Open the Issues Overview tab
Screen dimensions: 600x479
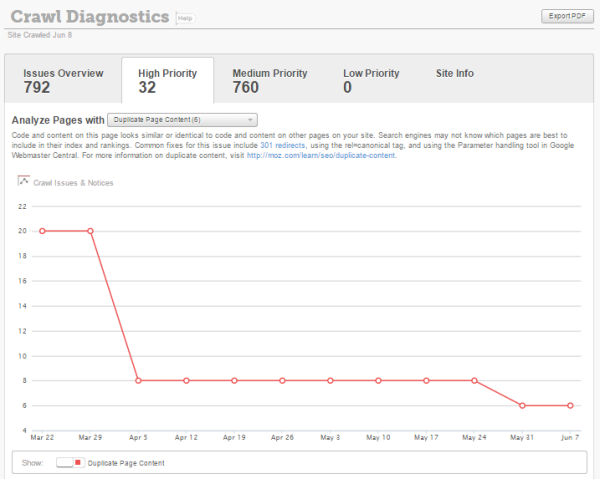tap(63, 80)
